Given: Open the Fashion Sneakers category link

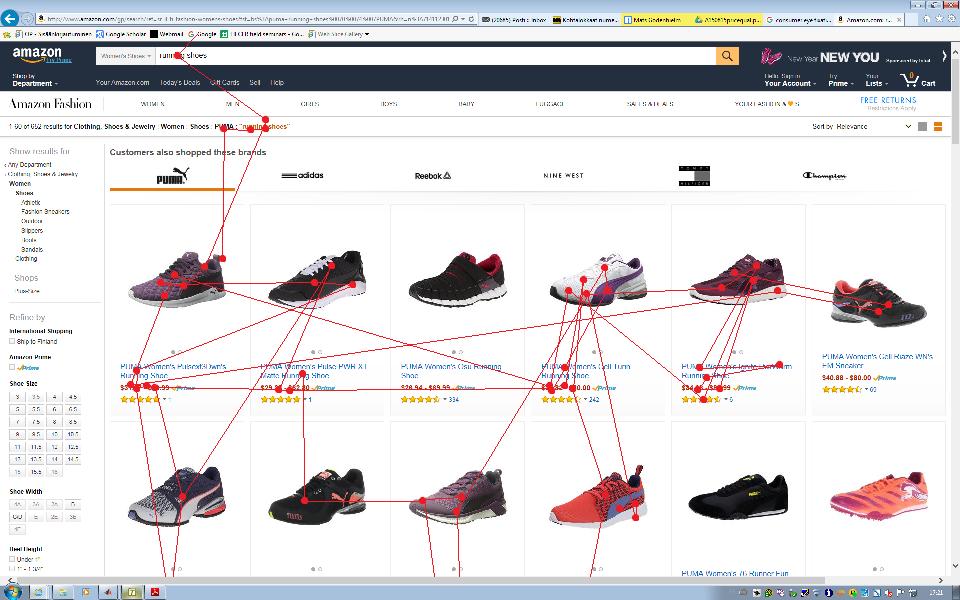Looking at the screenshot, I should tap(45, 212).
